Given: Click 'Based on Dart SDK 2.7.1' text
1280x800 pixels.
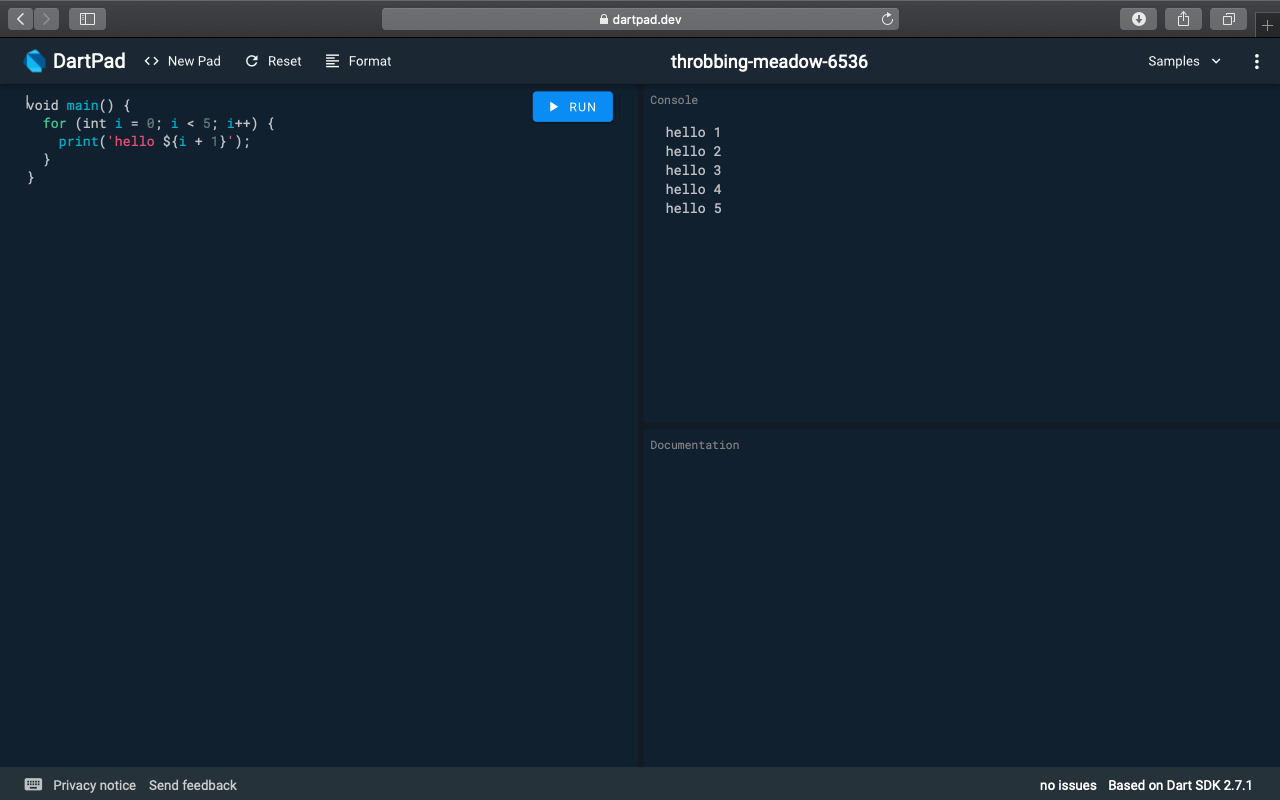Looking at the screenshot, I should click(1180, 785).
